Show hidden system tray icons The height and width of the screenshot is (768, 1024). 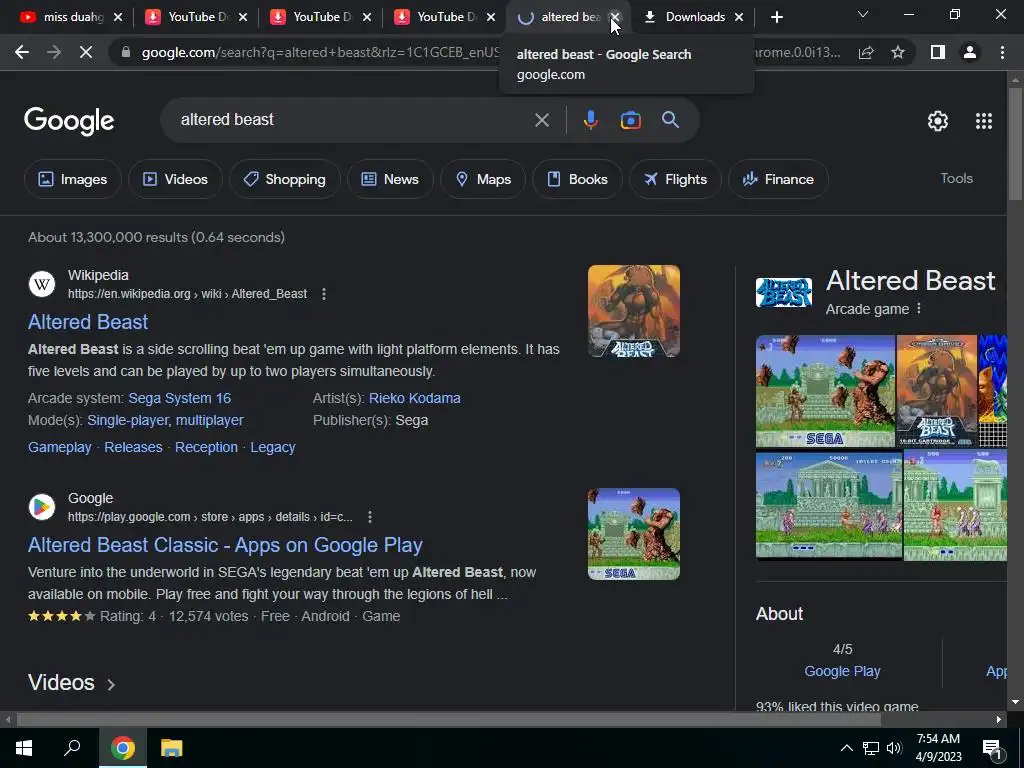pos(846,748)
